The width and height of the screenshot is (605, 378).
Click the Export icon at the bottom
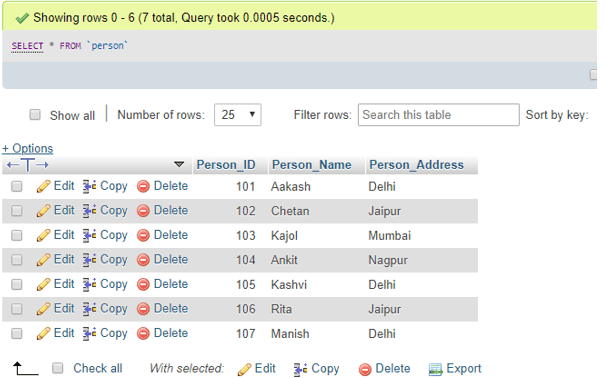click(435, 370)
